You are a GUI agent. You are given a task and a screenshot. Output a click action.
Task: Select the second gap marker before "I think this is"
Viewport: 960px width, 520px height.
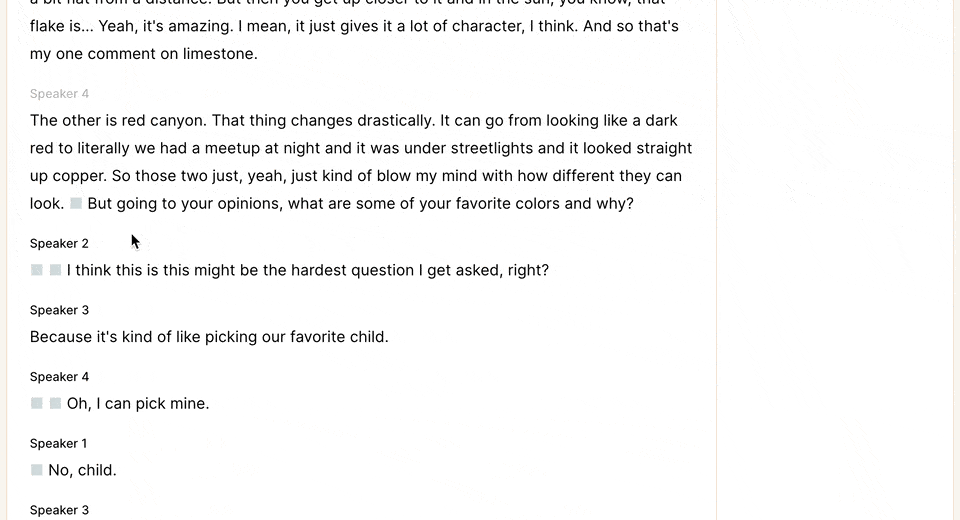55,270
